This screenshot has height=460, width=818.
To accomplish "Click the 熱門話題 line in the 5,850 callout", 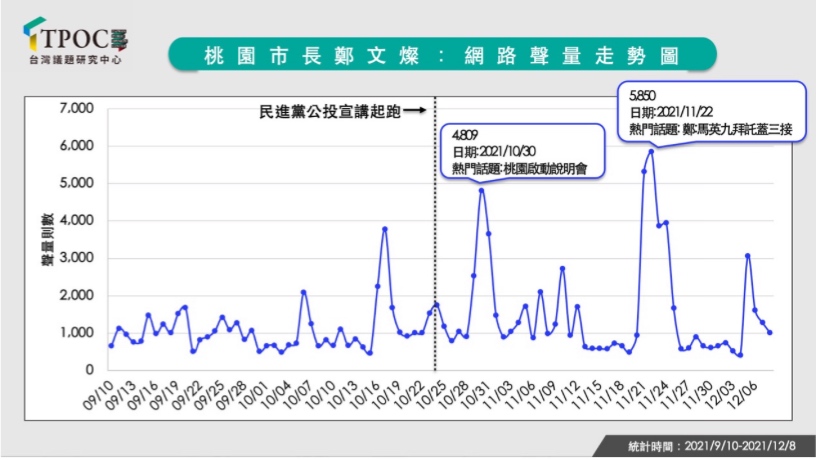I will pos(710,130).
